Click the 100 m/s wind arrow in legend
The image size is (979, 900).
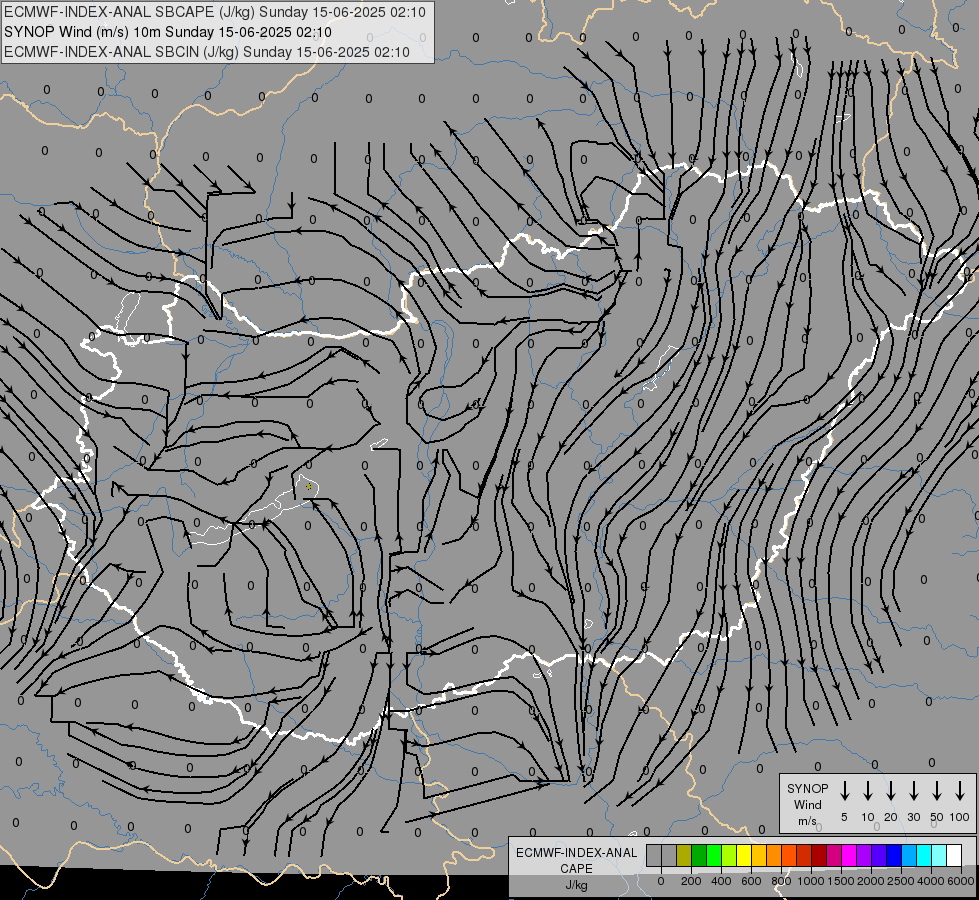960,790
